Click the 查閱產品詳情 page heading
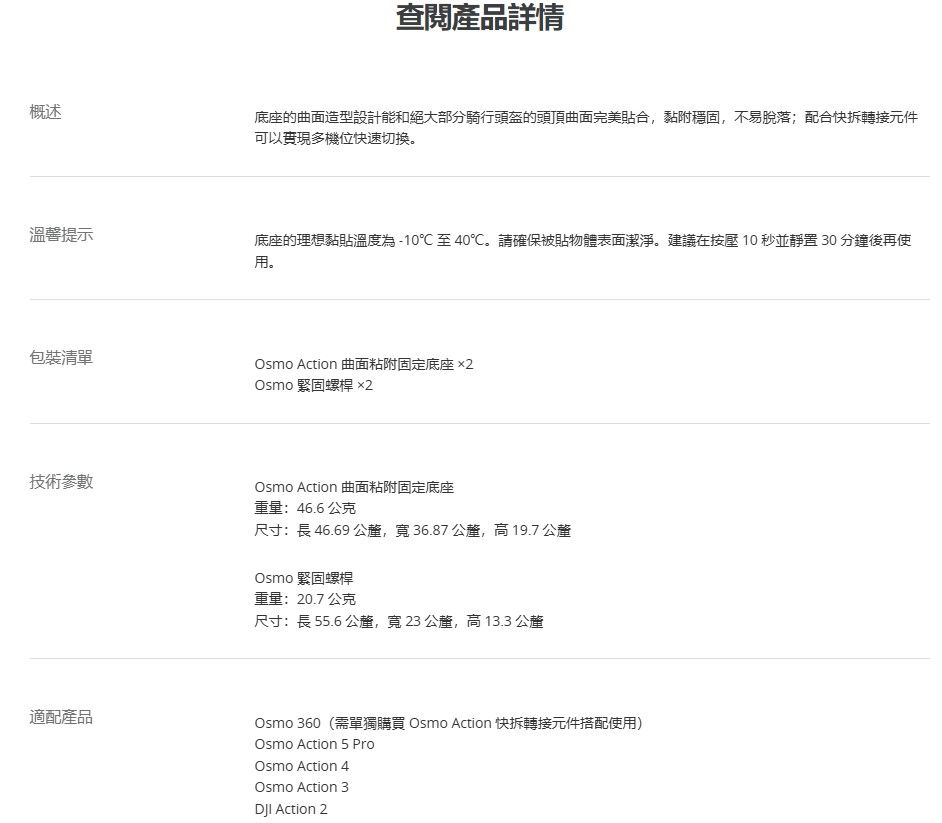Screen dimensions: 942x823 click(479, 19)
